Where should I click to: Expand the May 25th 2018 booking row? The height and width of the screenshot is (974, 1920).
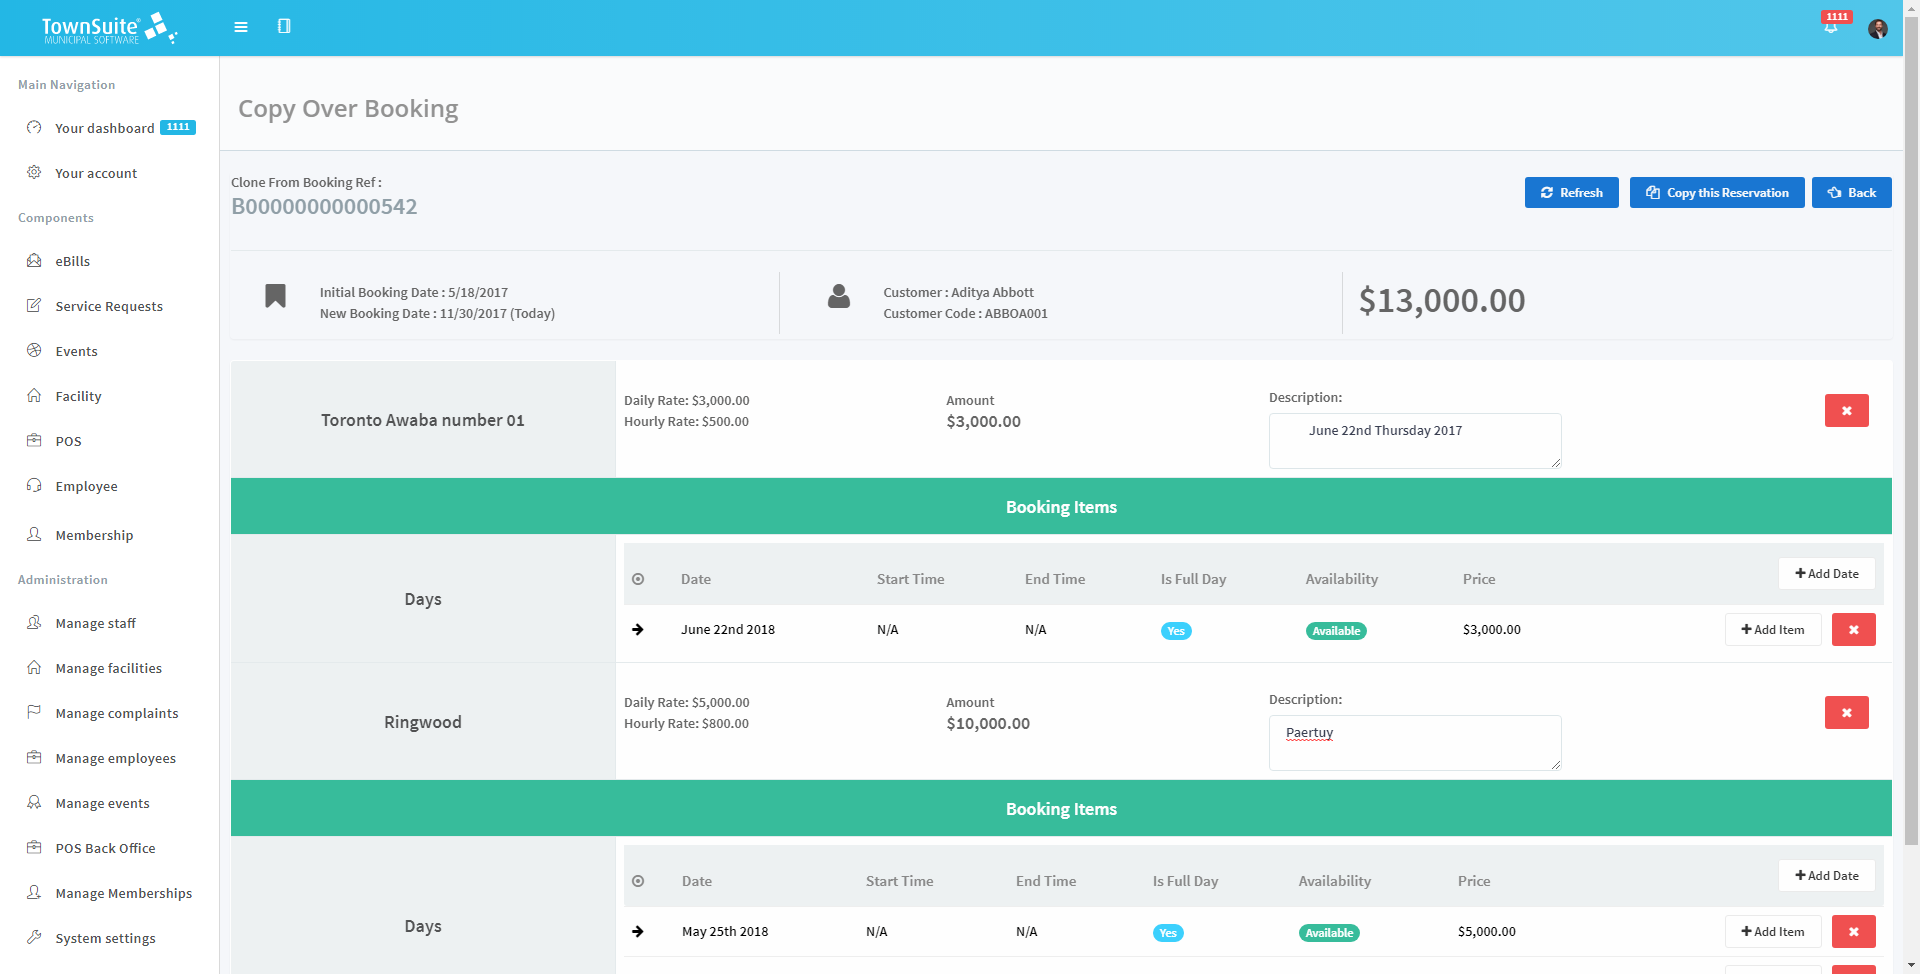[639, 931]
